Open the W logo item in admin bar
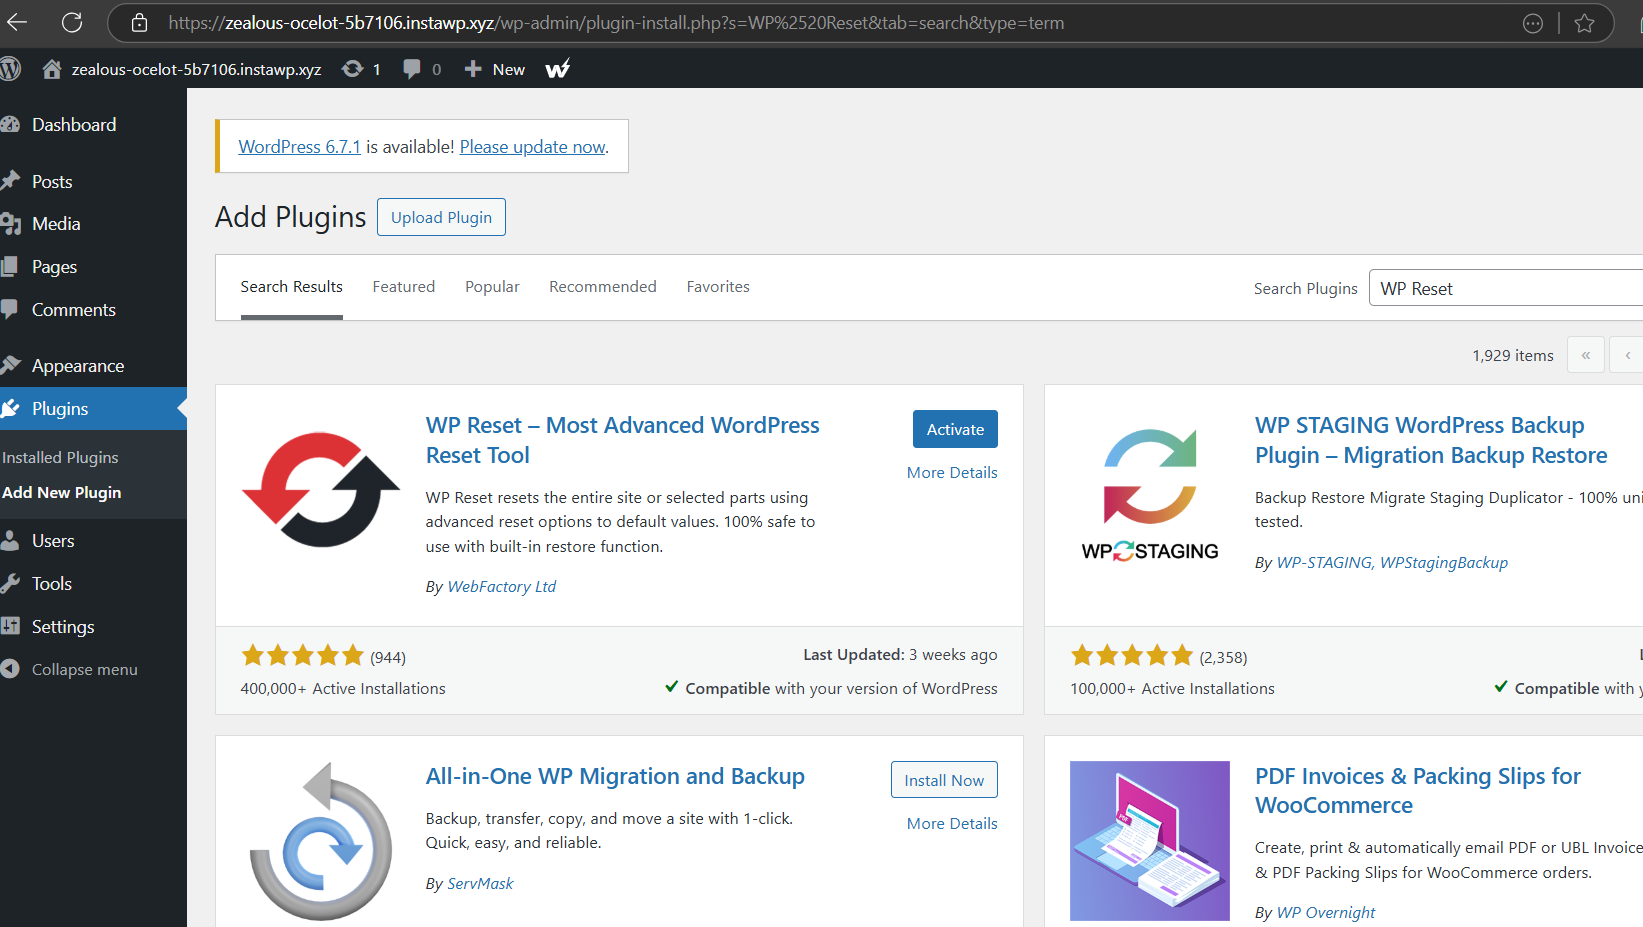This screenshot has width=1643, height=927. [x=558, y=69]
